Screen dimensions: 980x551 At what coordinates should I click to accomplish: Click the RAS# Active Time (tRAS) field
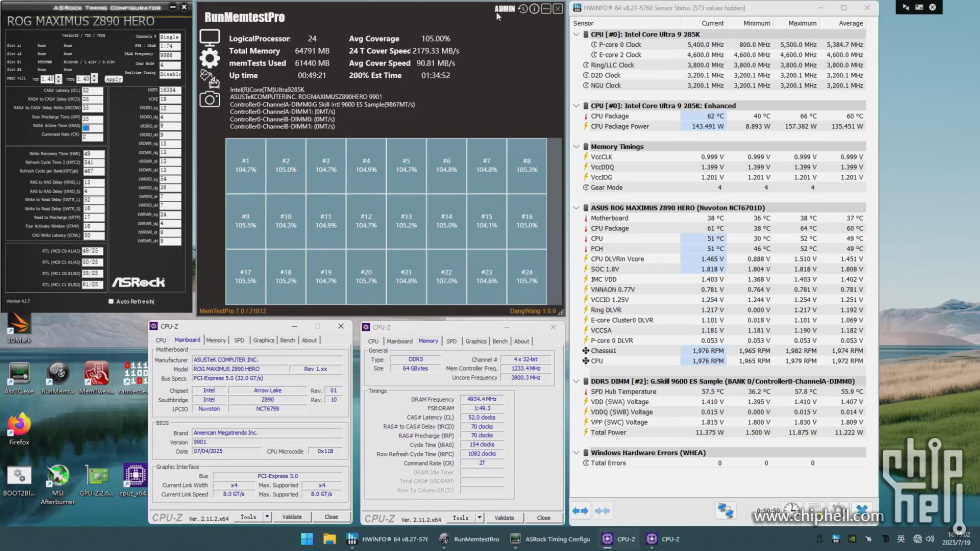[x=92, y=126]
